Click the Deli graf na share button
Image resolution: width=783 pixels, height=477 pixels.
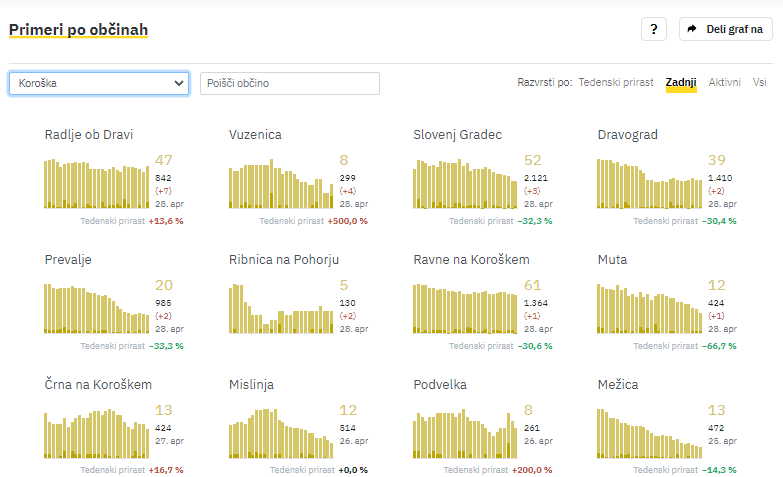coord(725,29)
